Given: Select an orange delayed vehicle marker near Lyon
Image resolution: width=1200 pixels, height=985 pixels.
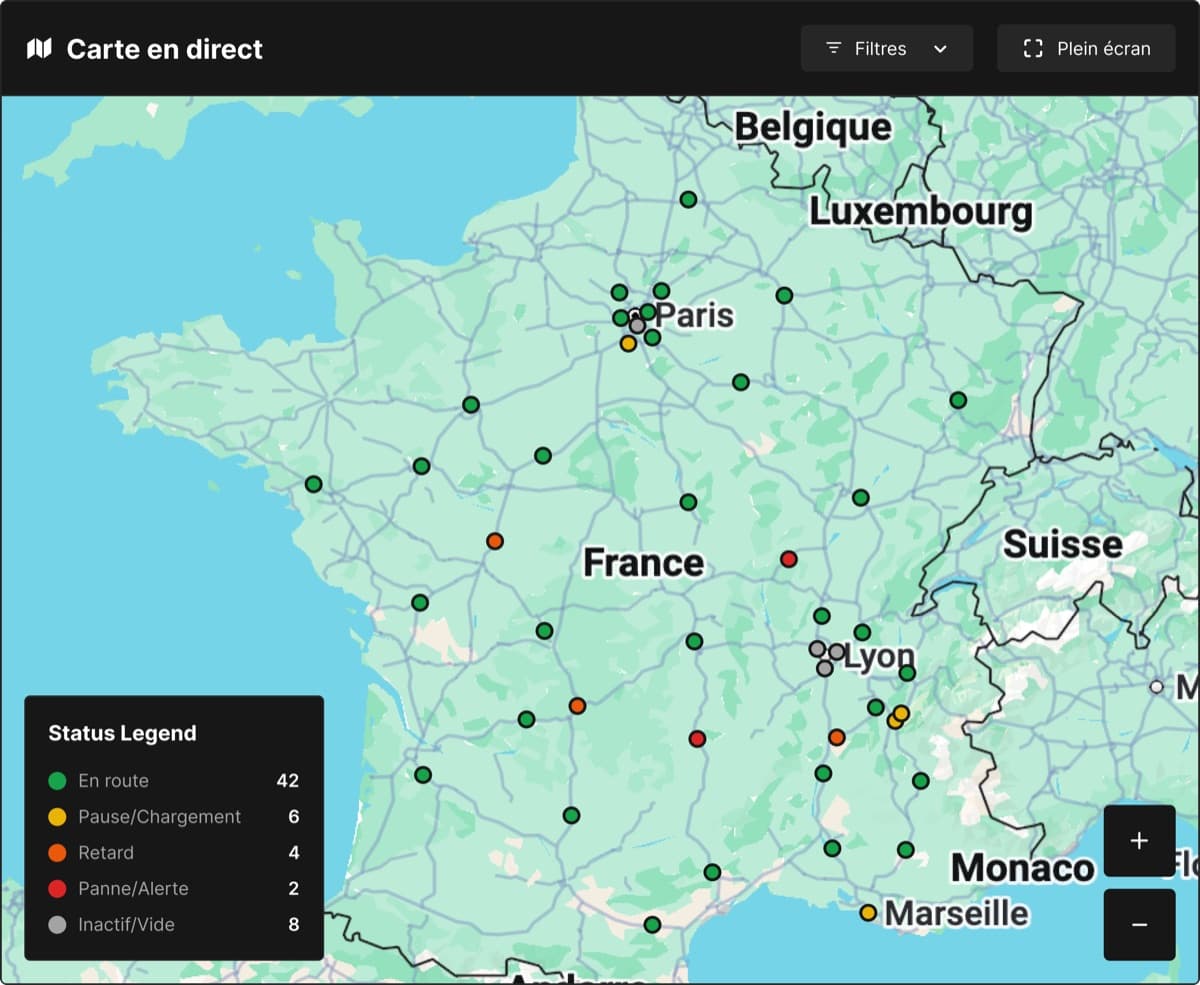Looking at the screenshot, I should click(836, 736).
